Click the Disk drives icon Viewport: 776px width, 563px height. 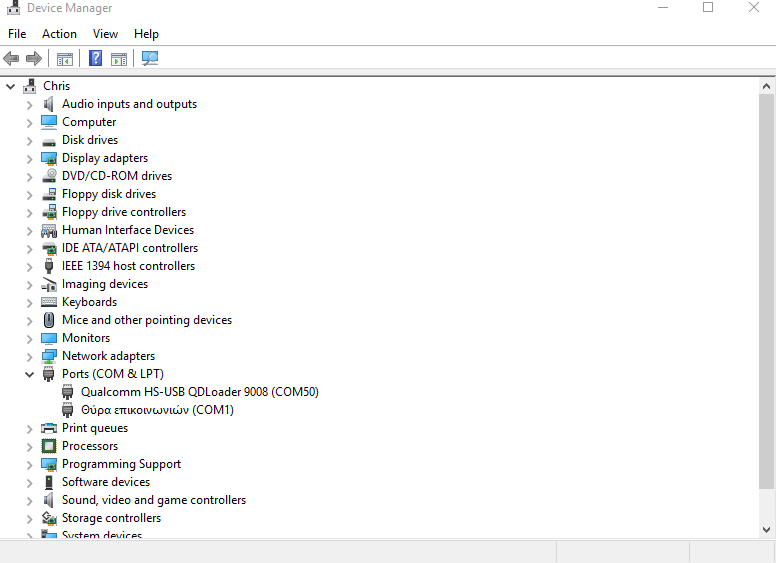click(x=48, y=142)
